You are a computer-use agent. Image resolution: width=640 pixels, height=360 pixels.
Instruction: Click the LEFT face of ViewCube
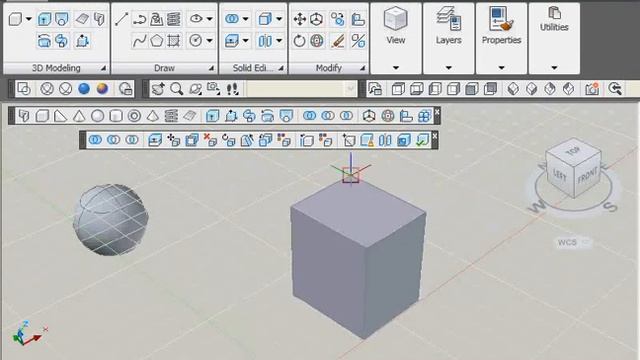[x=560, y=175]
